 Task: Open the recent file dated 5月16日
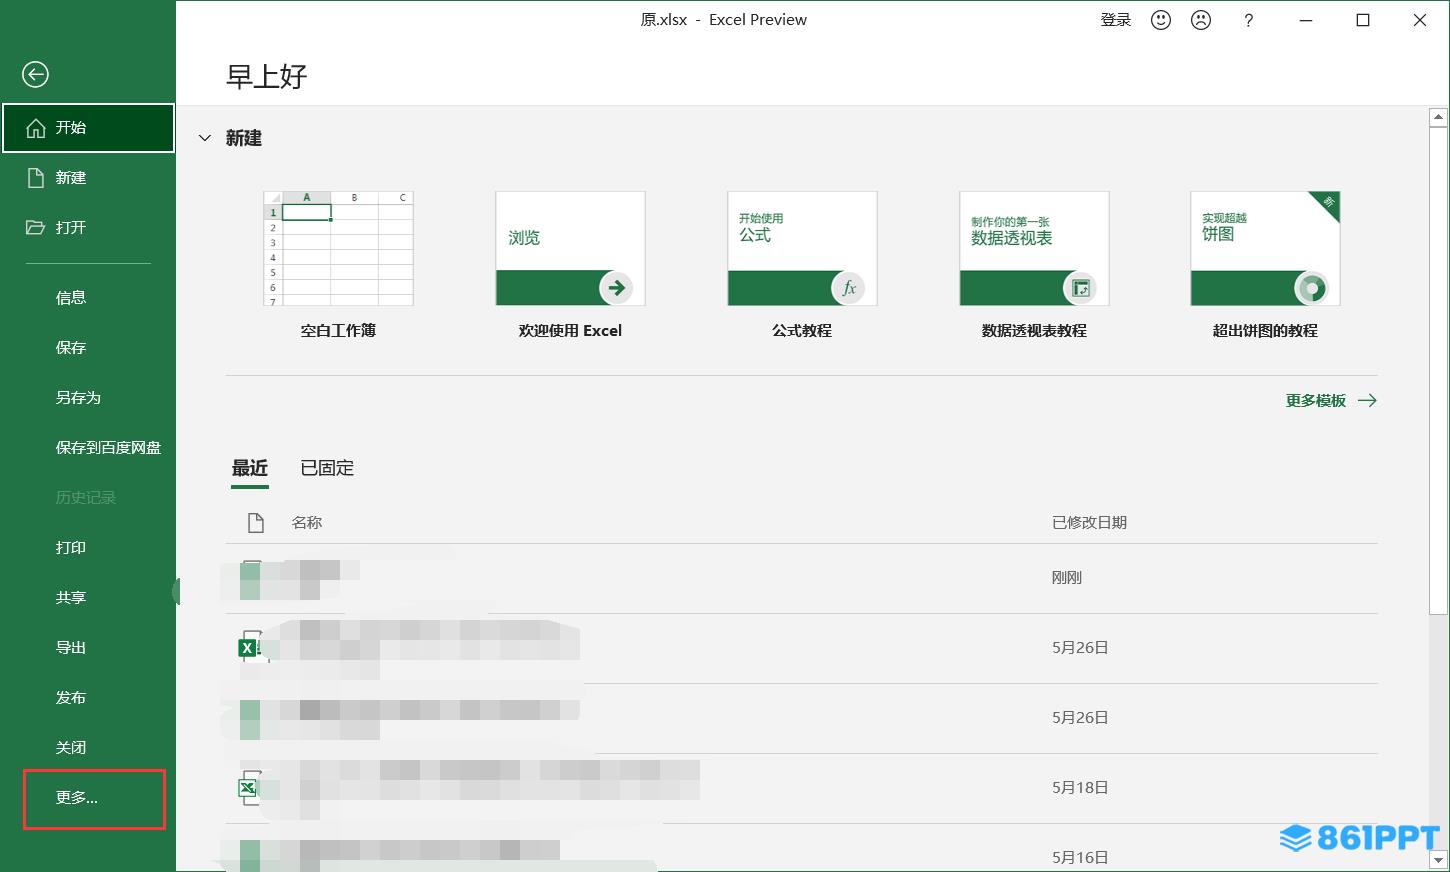pos(802,849)
